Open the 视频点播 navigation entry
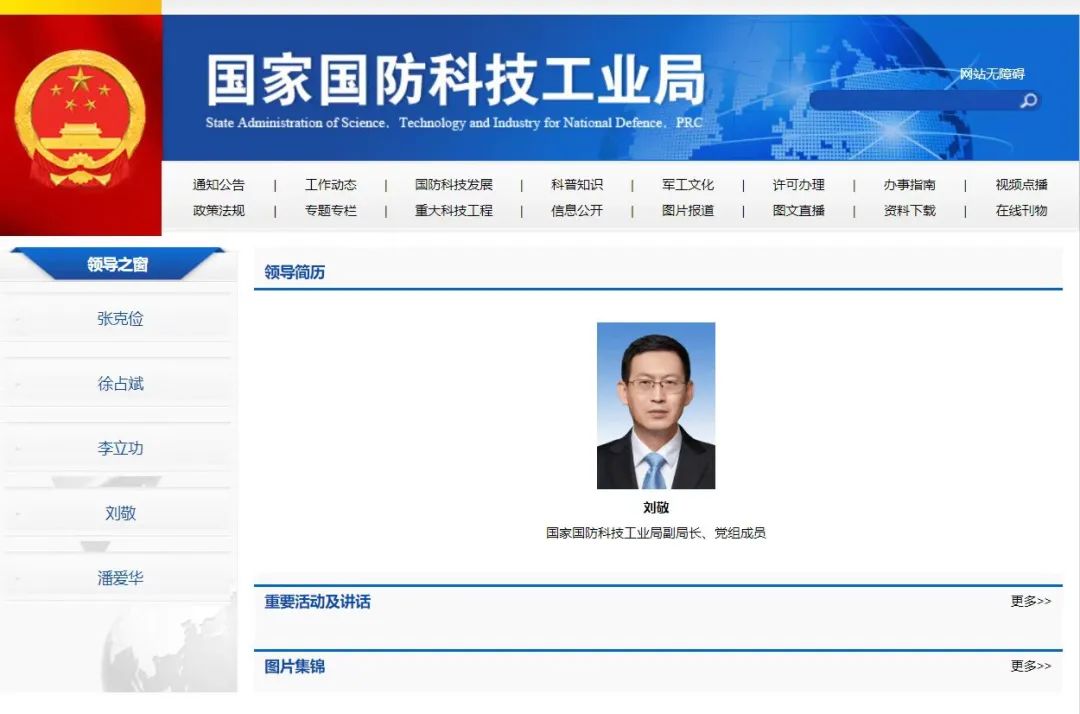The image size is (1080, 714). (1019, 184)
